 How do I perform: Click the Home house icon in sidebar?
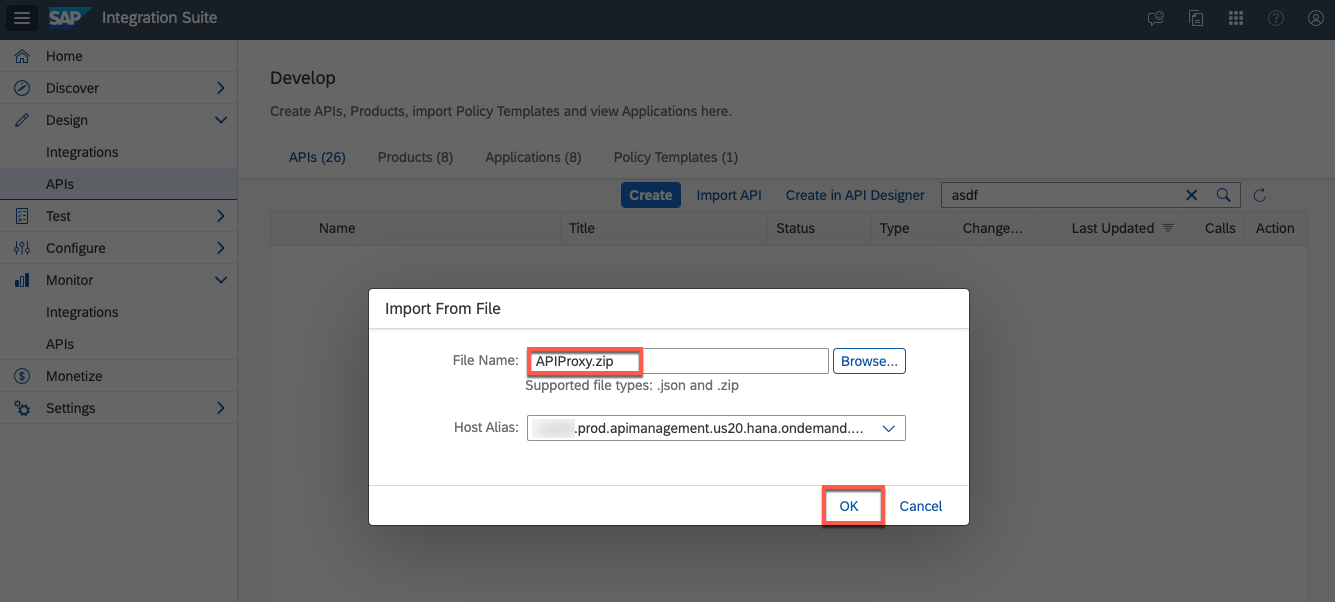click(22, 56)
